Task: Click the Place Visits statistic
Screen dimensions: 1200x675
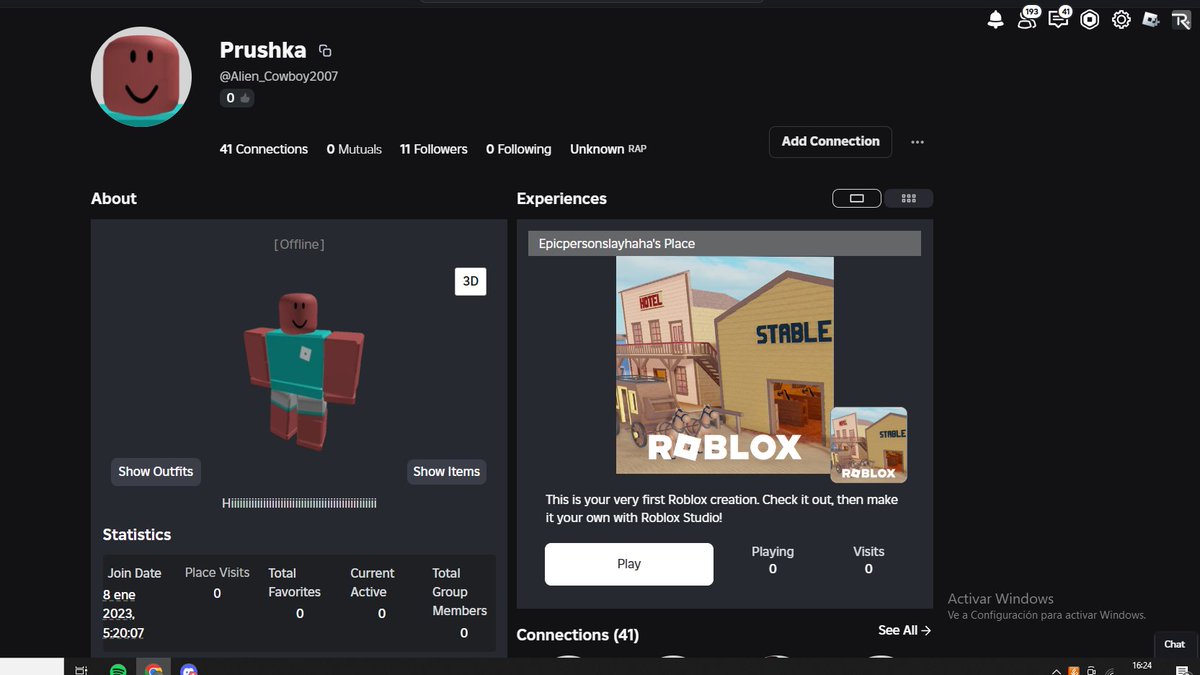Action: coord(217,583)
